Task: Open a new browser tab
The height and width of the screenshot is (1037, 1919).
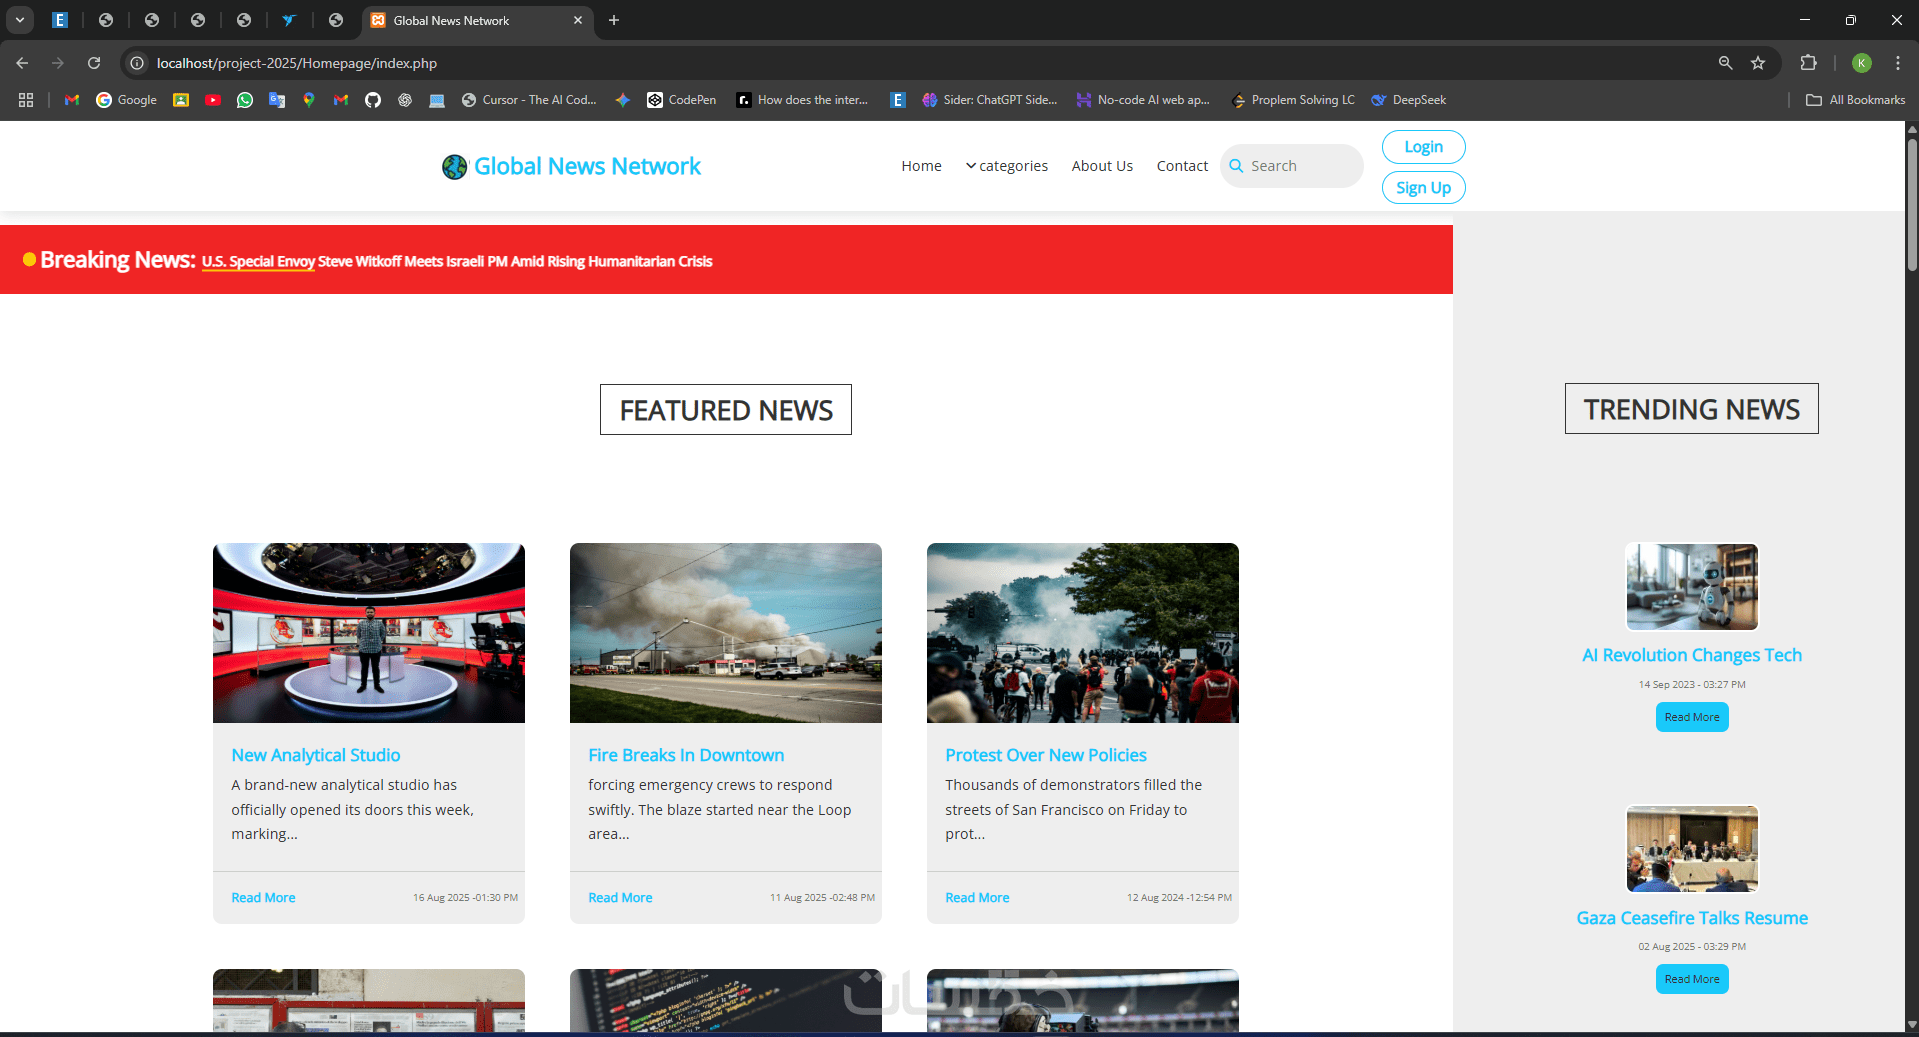Action: 614,20
